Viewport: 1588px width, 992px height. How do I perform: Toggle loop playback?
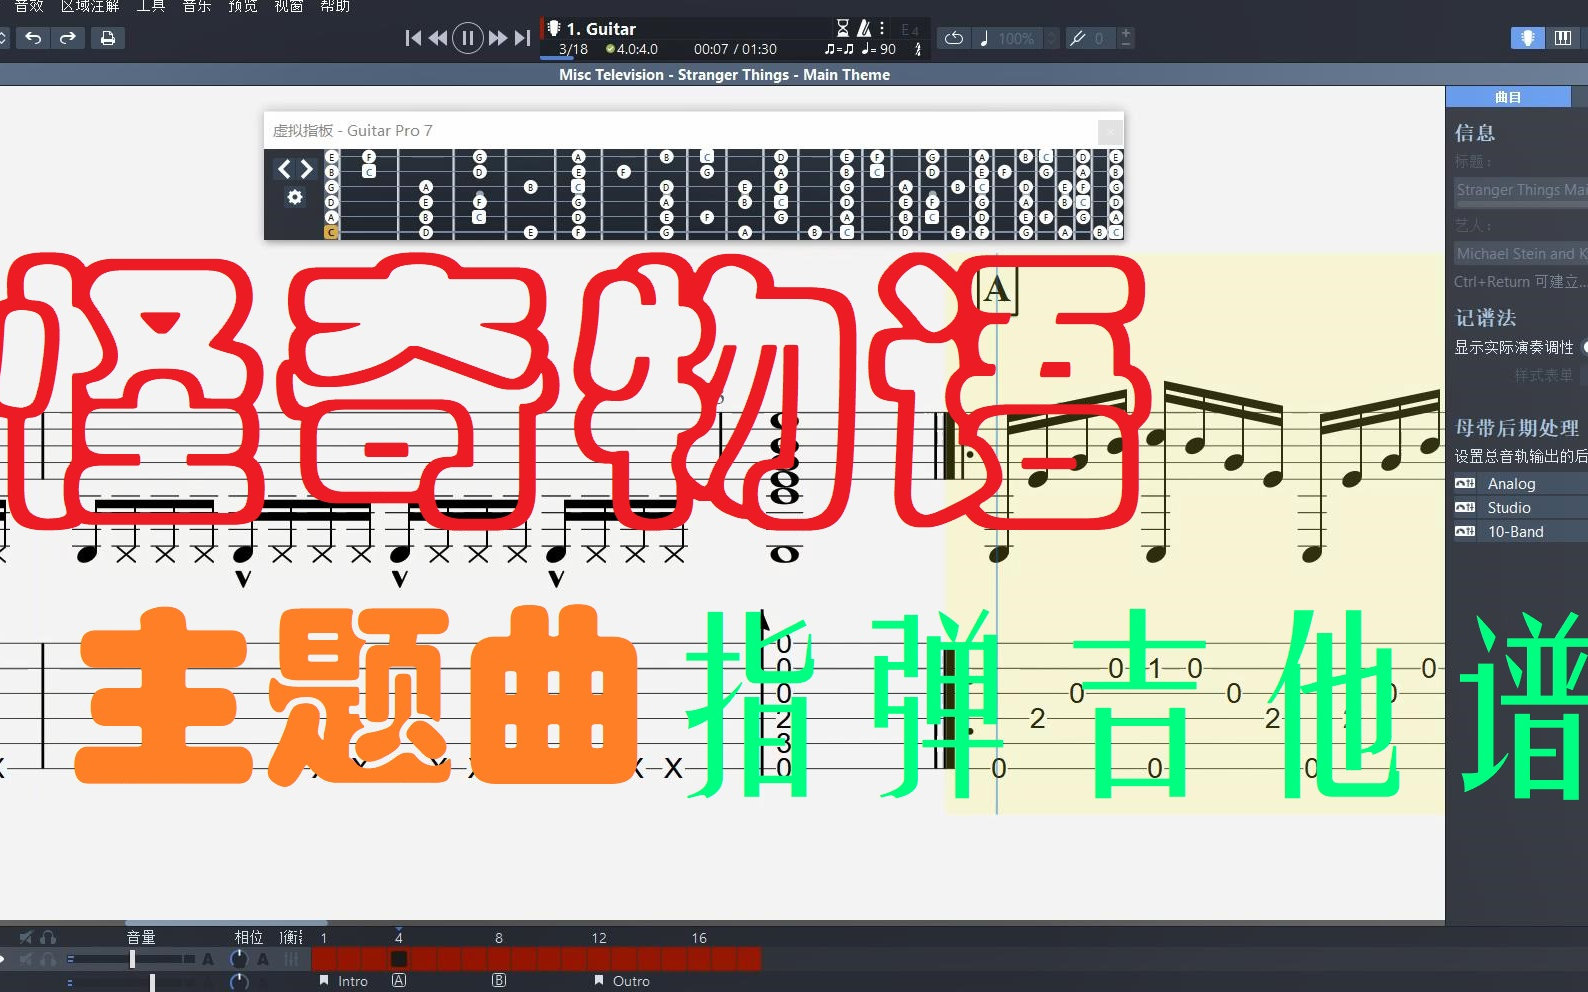pos(954,38)
